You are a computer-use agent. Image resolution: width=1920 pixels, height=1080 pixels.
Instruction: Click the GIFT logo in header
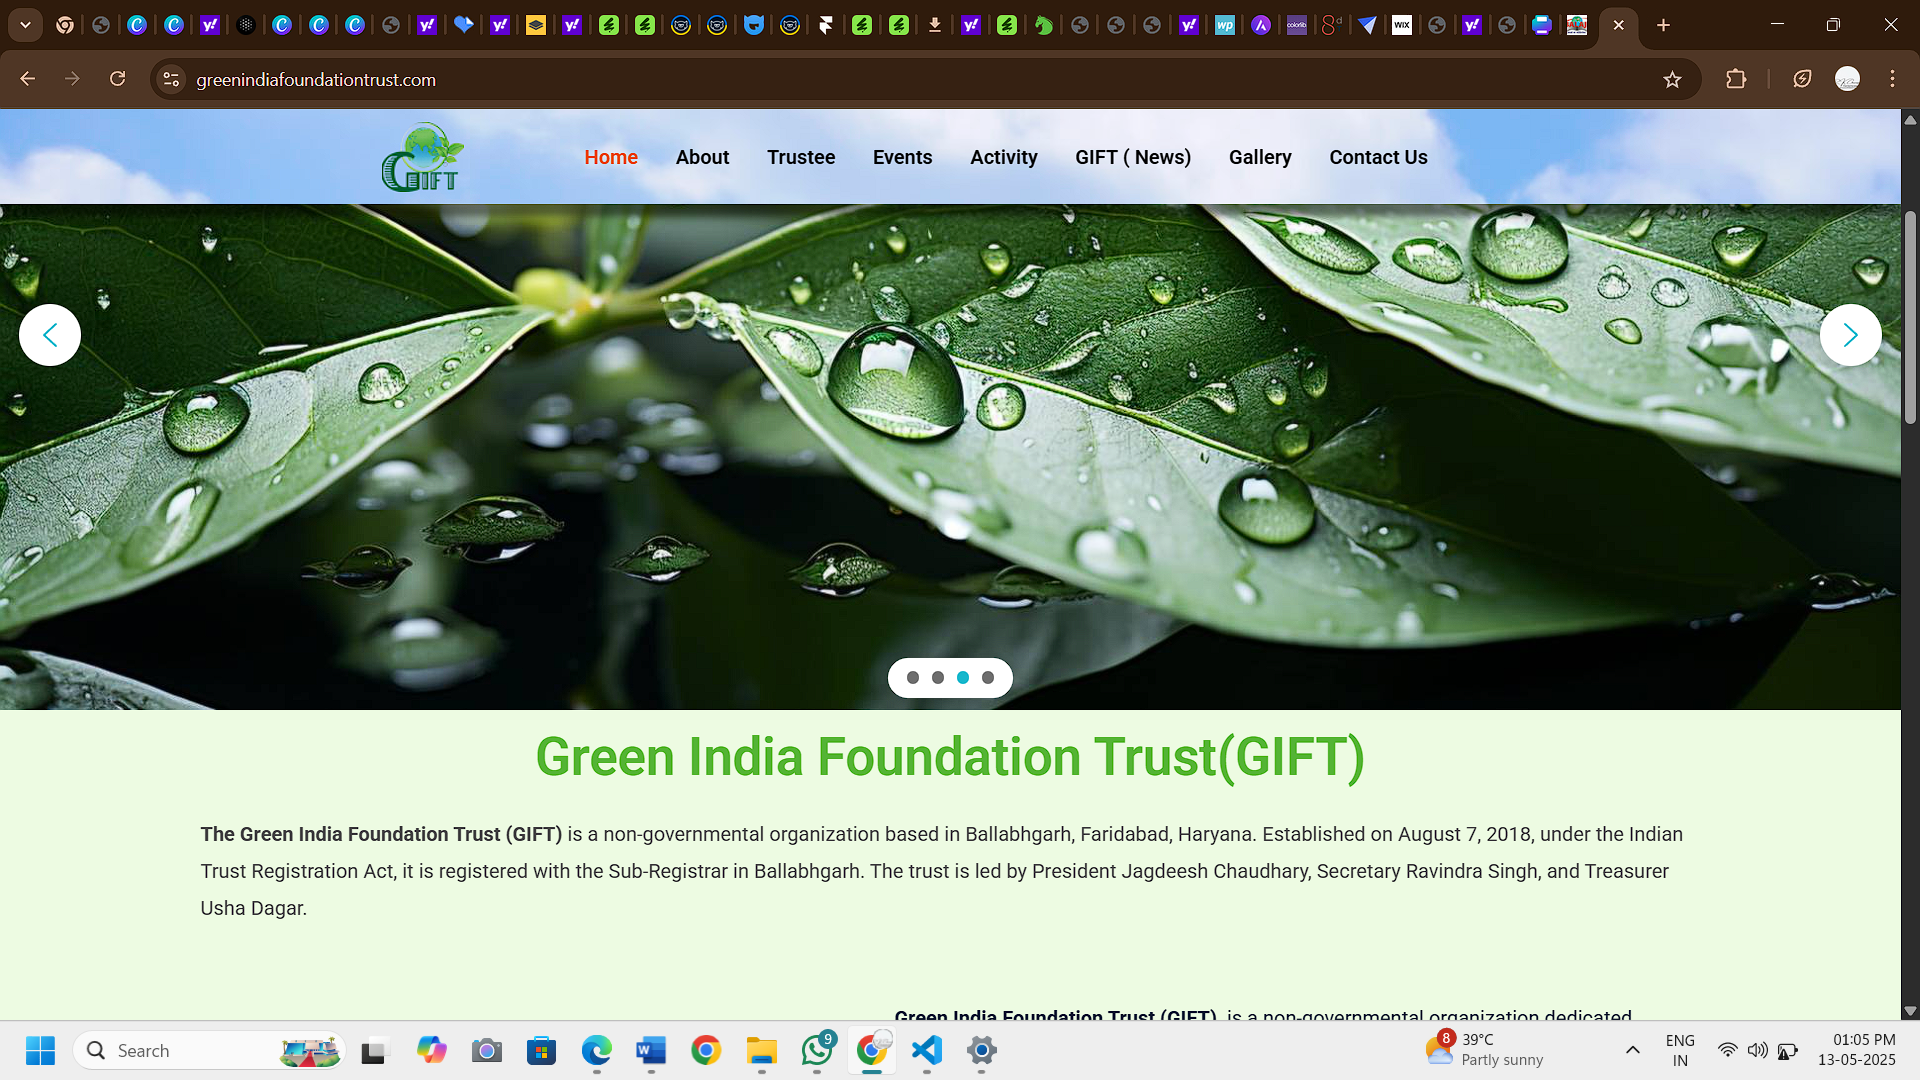click(x=422, y=158)
